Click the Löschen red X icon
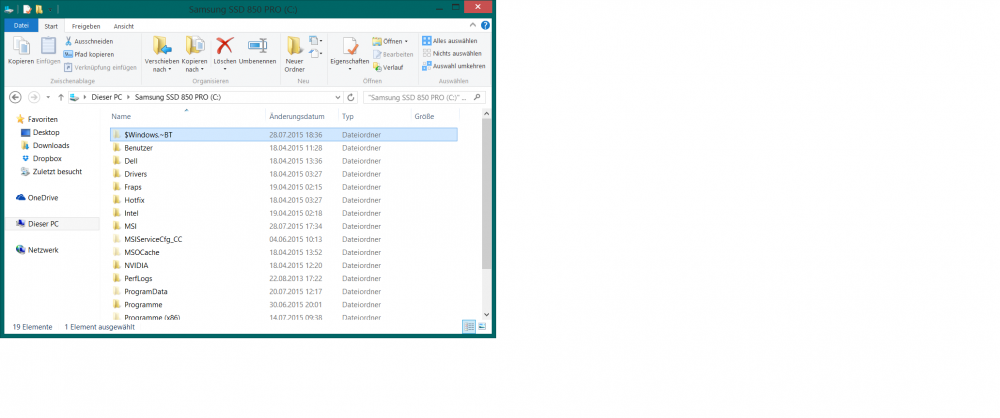Image resolution: width=1000 pixels, height=418 pixels. (x=224, y=45)
